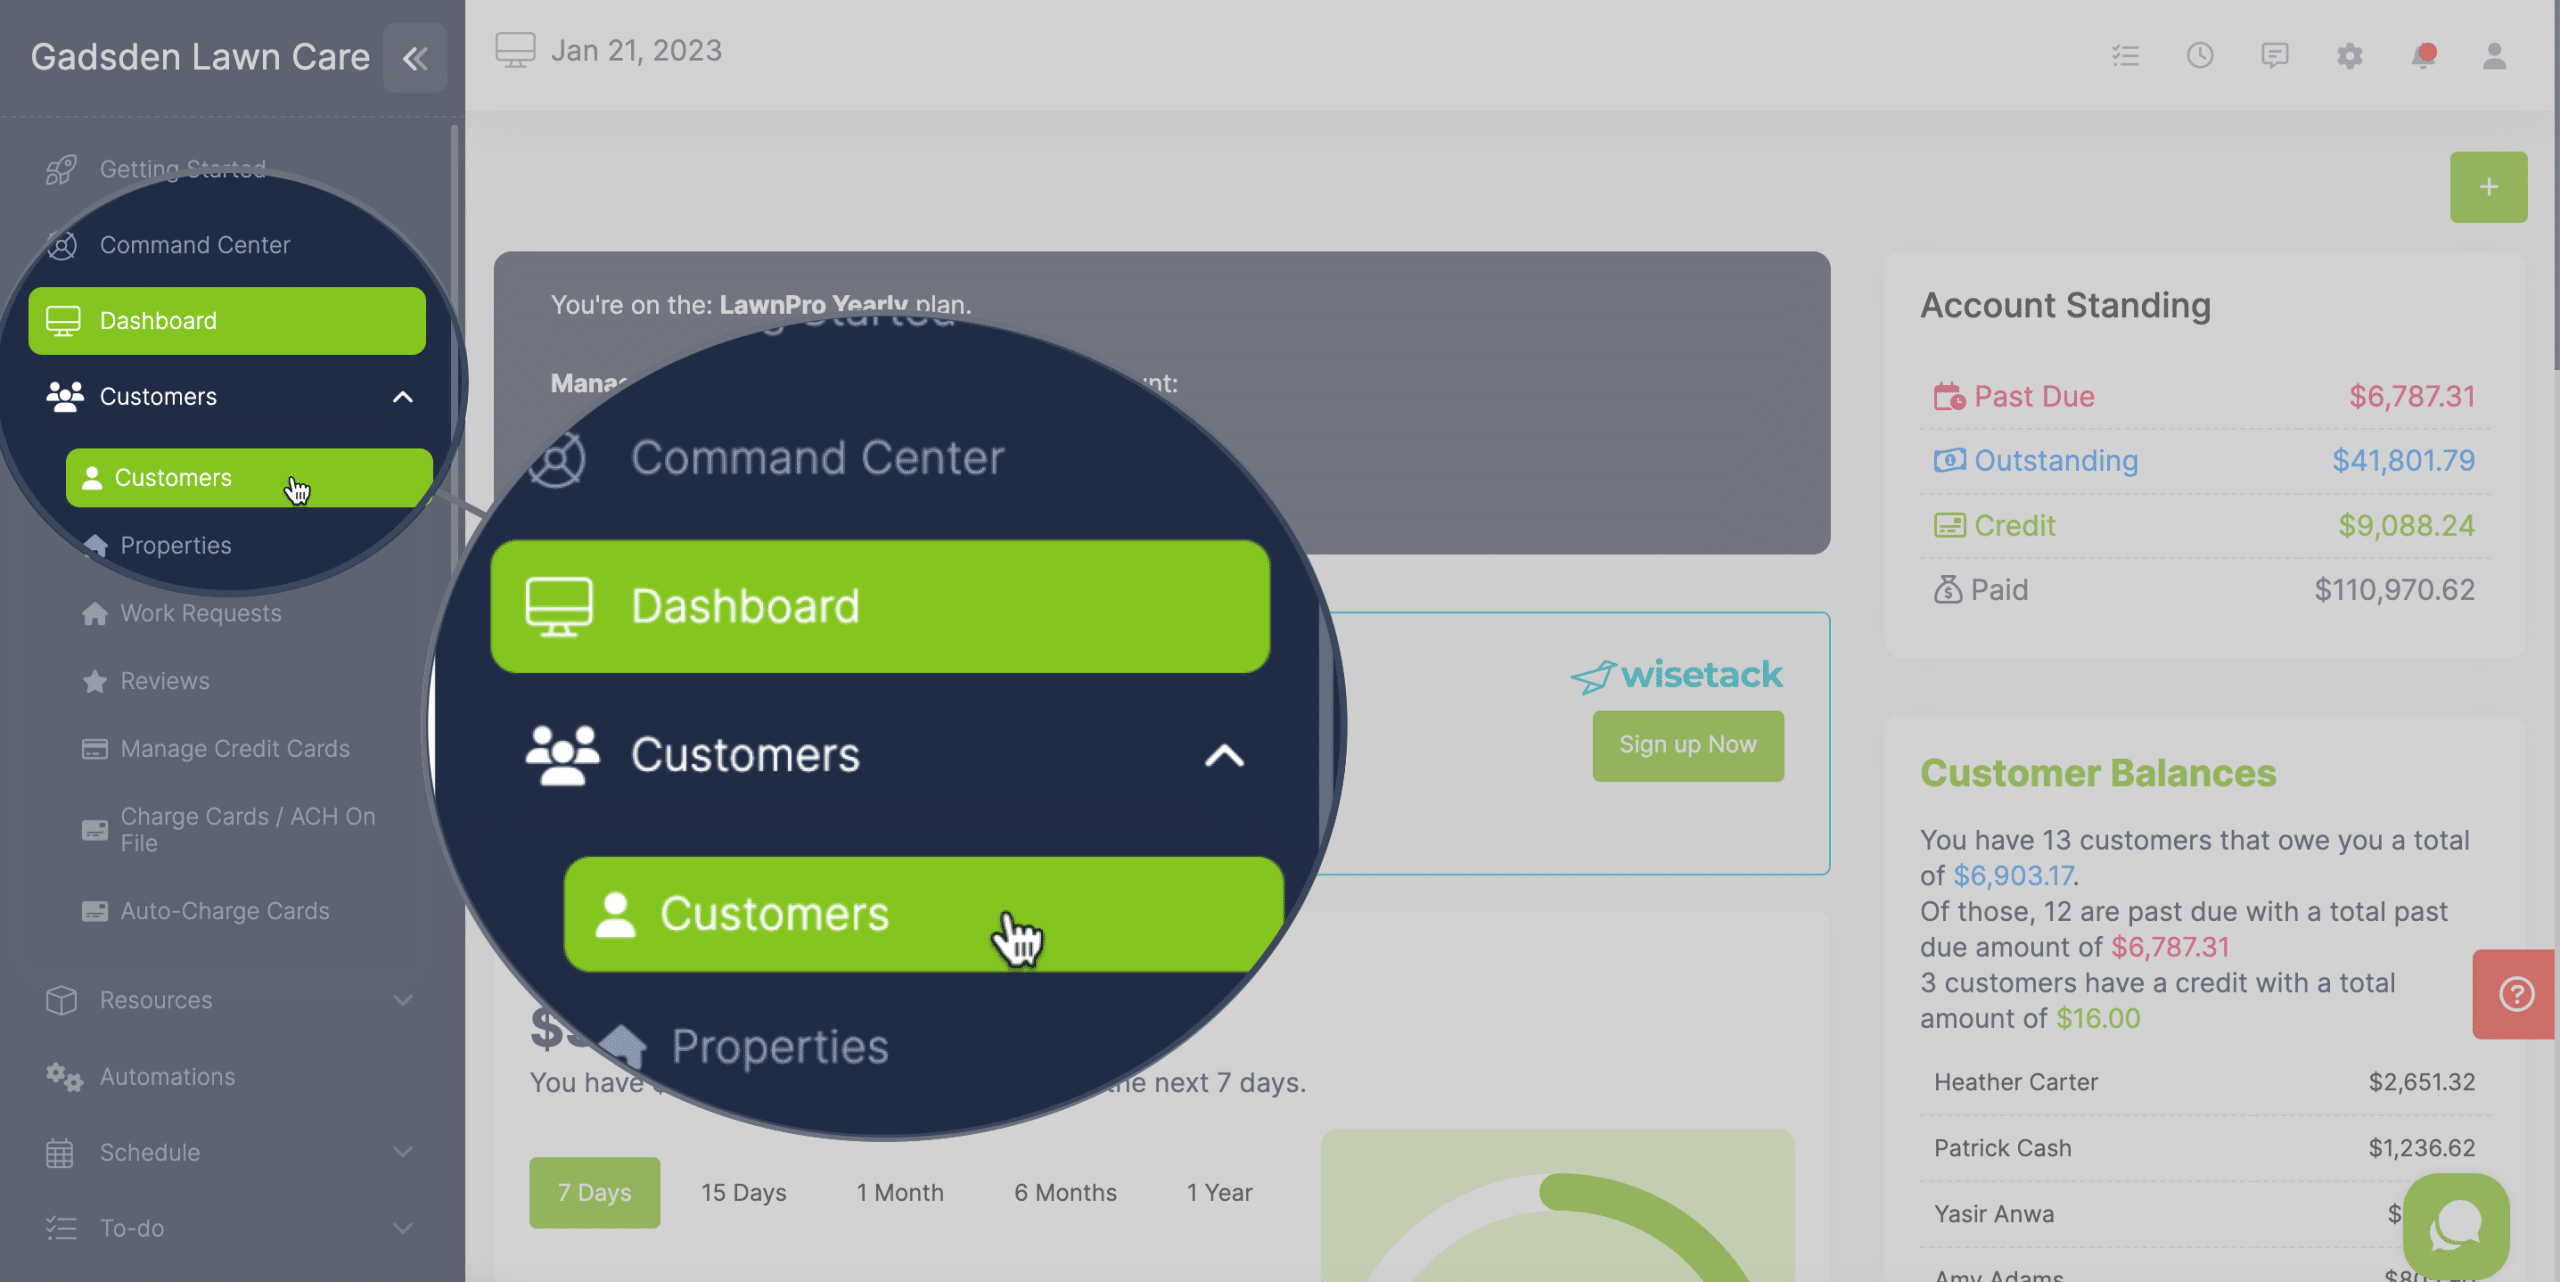The height and width of the screenshot is (1282, 2560).
Task: Open Patrick Cash's balance row
Action: pos(2204,1148)
